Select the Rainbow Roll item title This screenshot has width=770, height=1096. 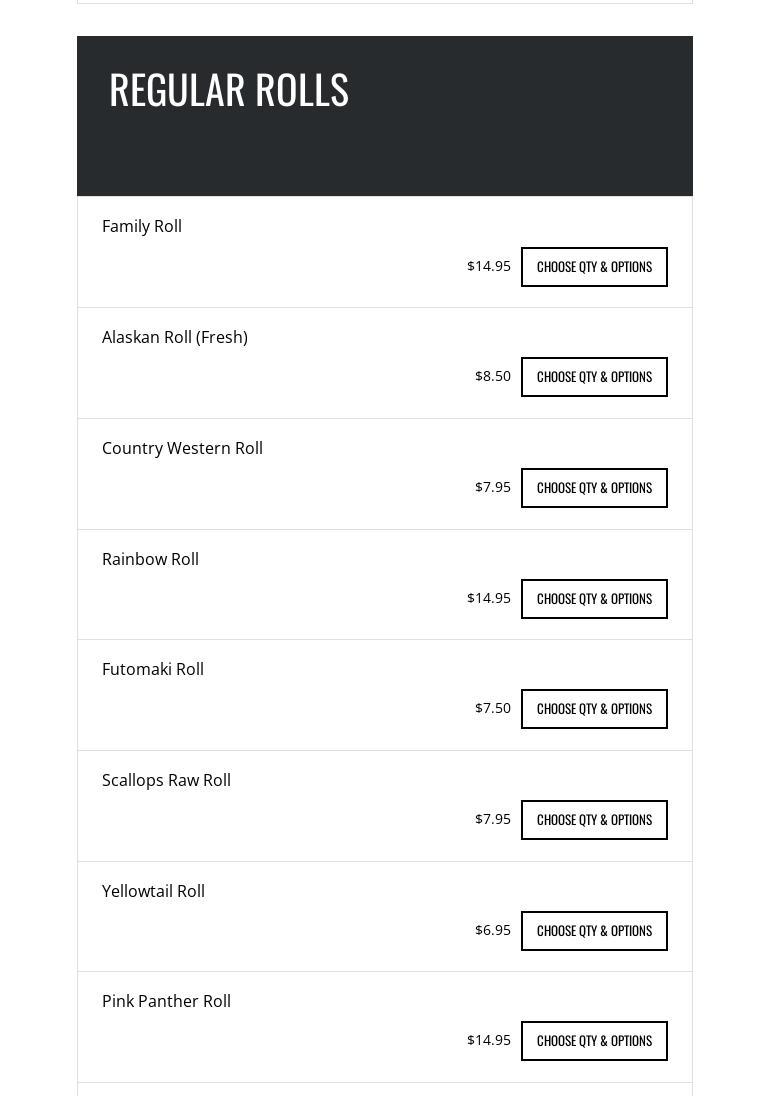(150, 559)
